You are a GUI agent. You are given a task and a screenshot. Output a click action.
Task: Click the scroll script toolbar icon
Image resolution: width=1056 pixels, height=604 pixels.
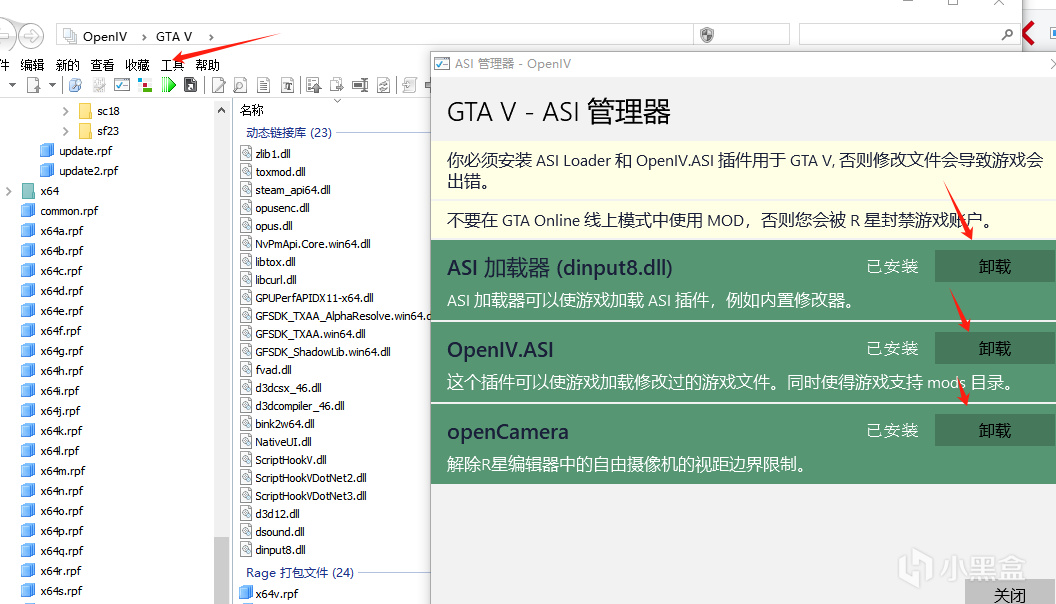point(409,85)
